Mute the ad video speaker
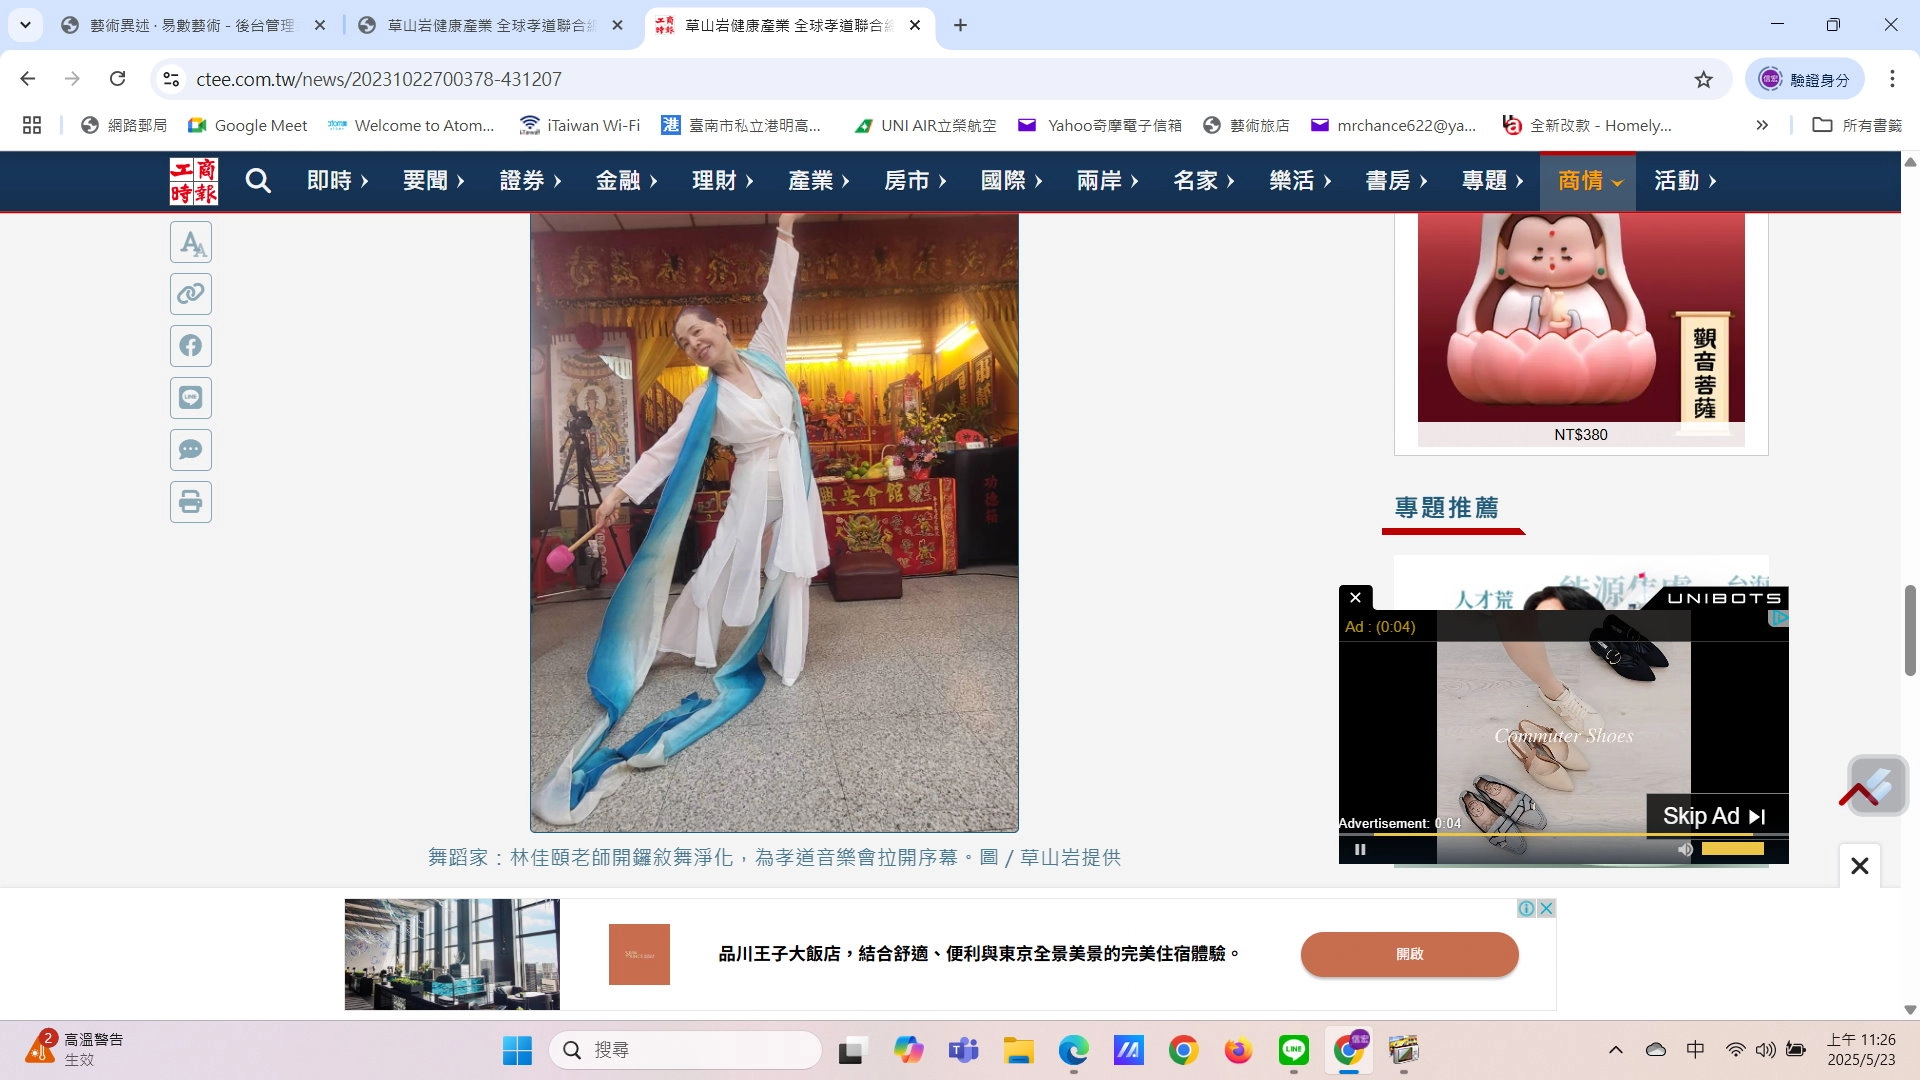 [x=1685, y=849]
